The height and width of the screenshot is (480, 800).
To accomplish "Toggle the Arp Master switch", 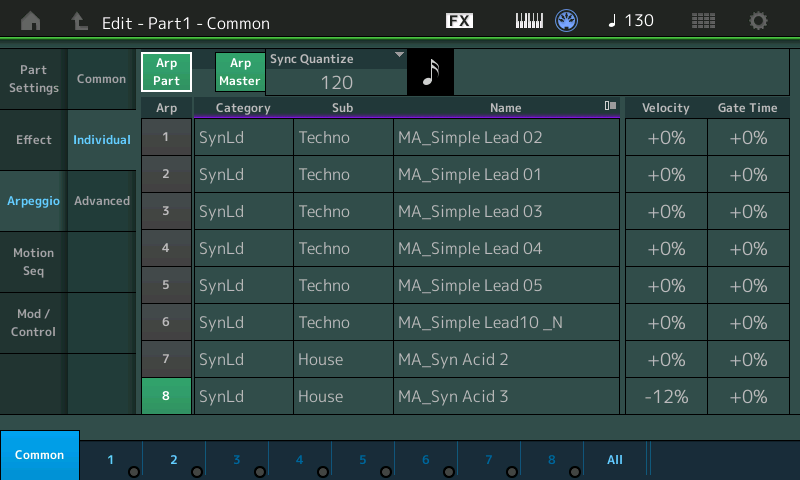I will coord(240,72).
